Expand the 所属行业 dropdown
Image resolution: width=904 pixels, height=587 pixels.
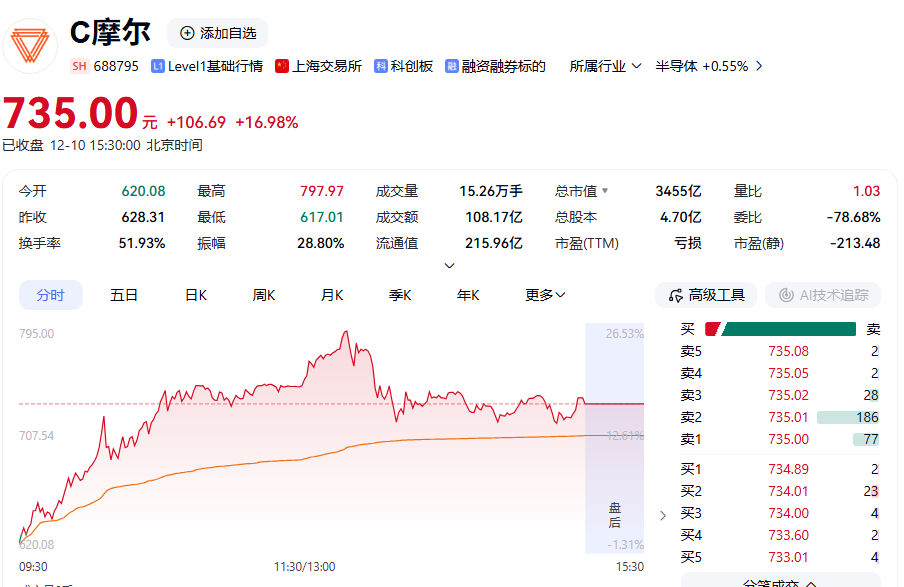[x=605, y=66]
